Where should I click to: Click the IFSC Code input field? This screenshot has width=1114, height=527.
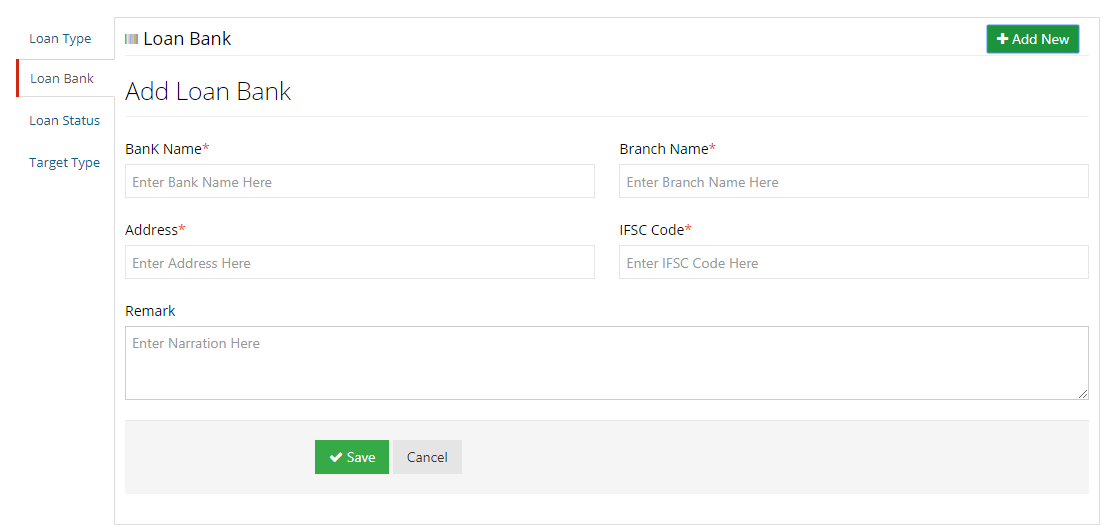pos(853,263)
